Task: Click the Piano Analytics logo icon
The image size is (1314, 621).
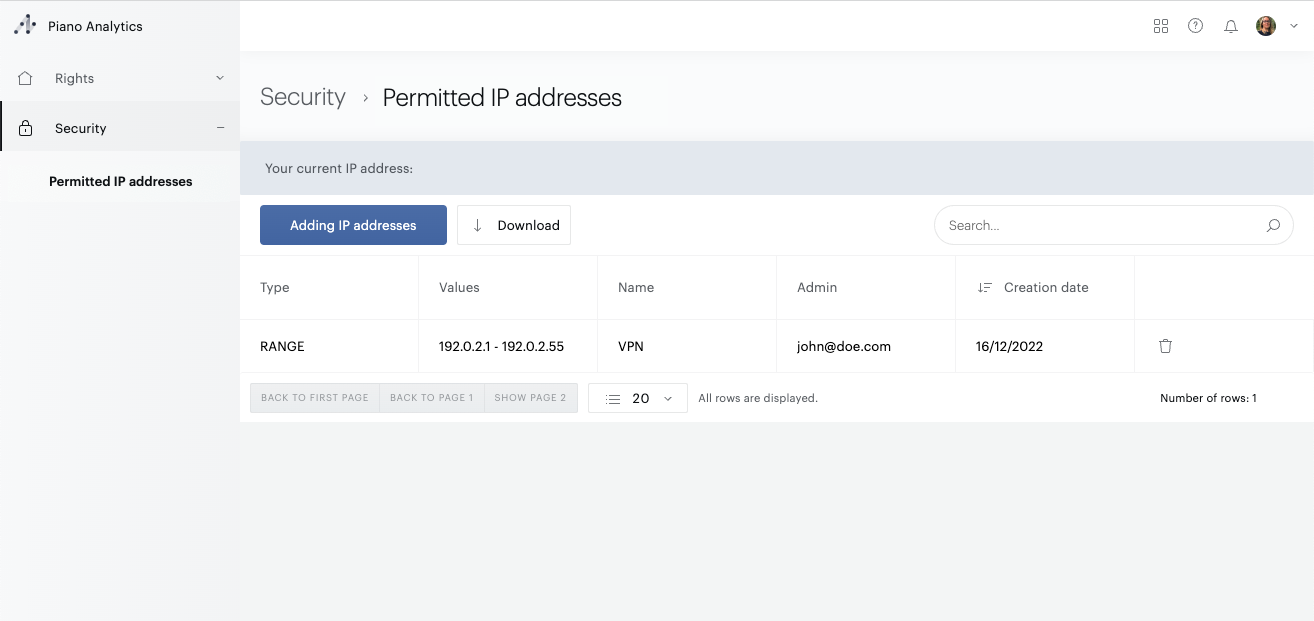Action: point(25,26)
